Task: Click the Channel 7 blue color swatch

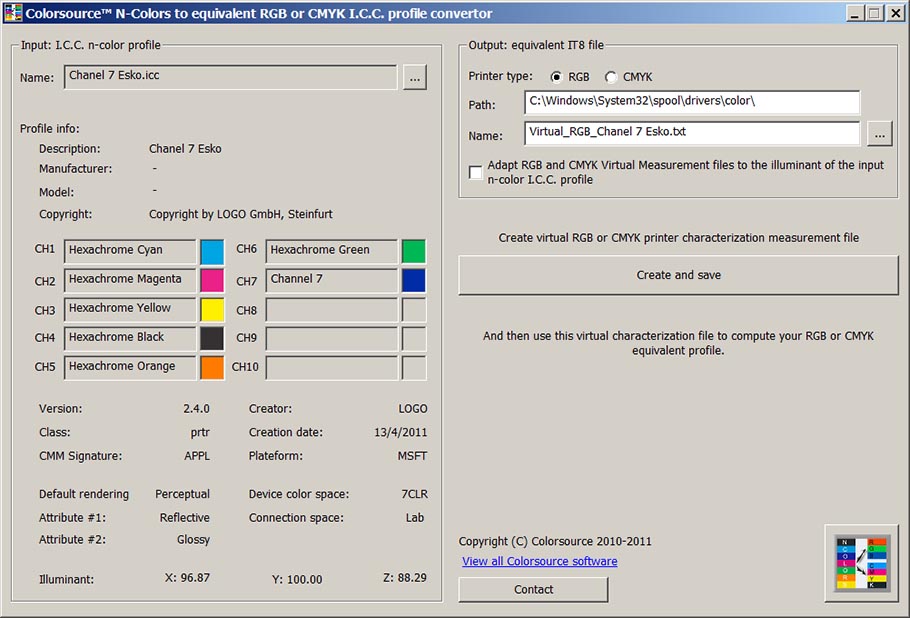Action: [414, 281]
